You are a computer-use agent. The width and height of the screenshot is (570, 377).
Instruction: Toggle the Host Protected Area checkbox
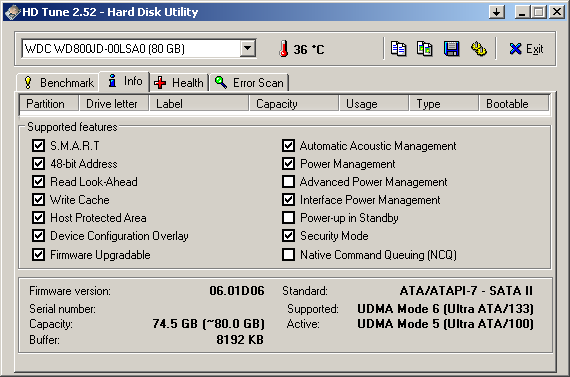click(x=38, y=218)
